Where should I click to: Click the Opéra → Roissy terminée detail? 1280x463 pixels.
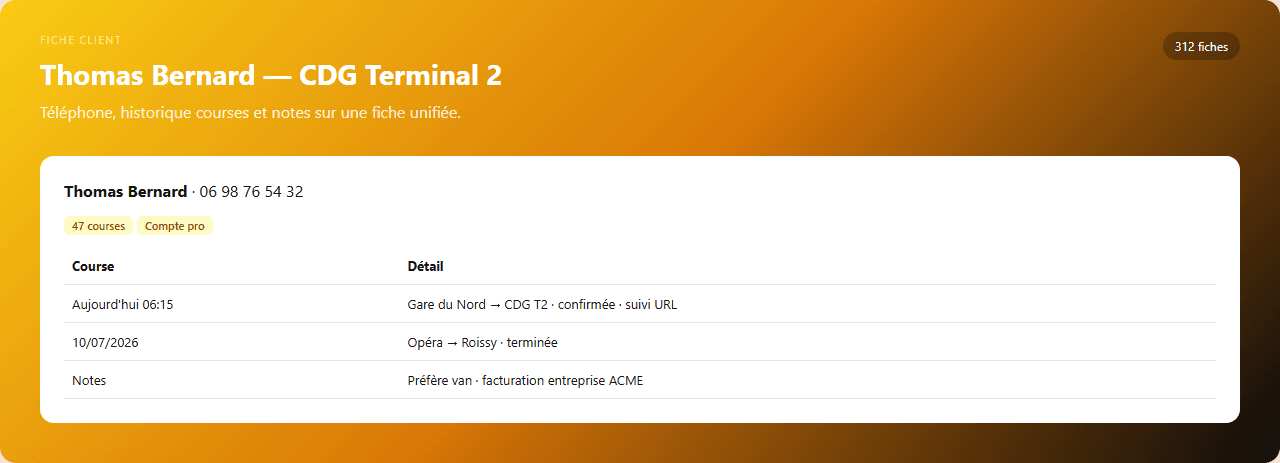483,343
